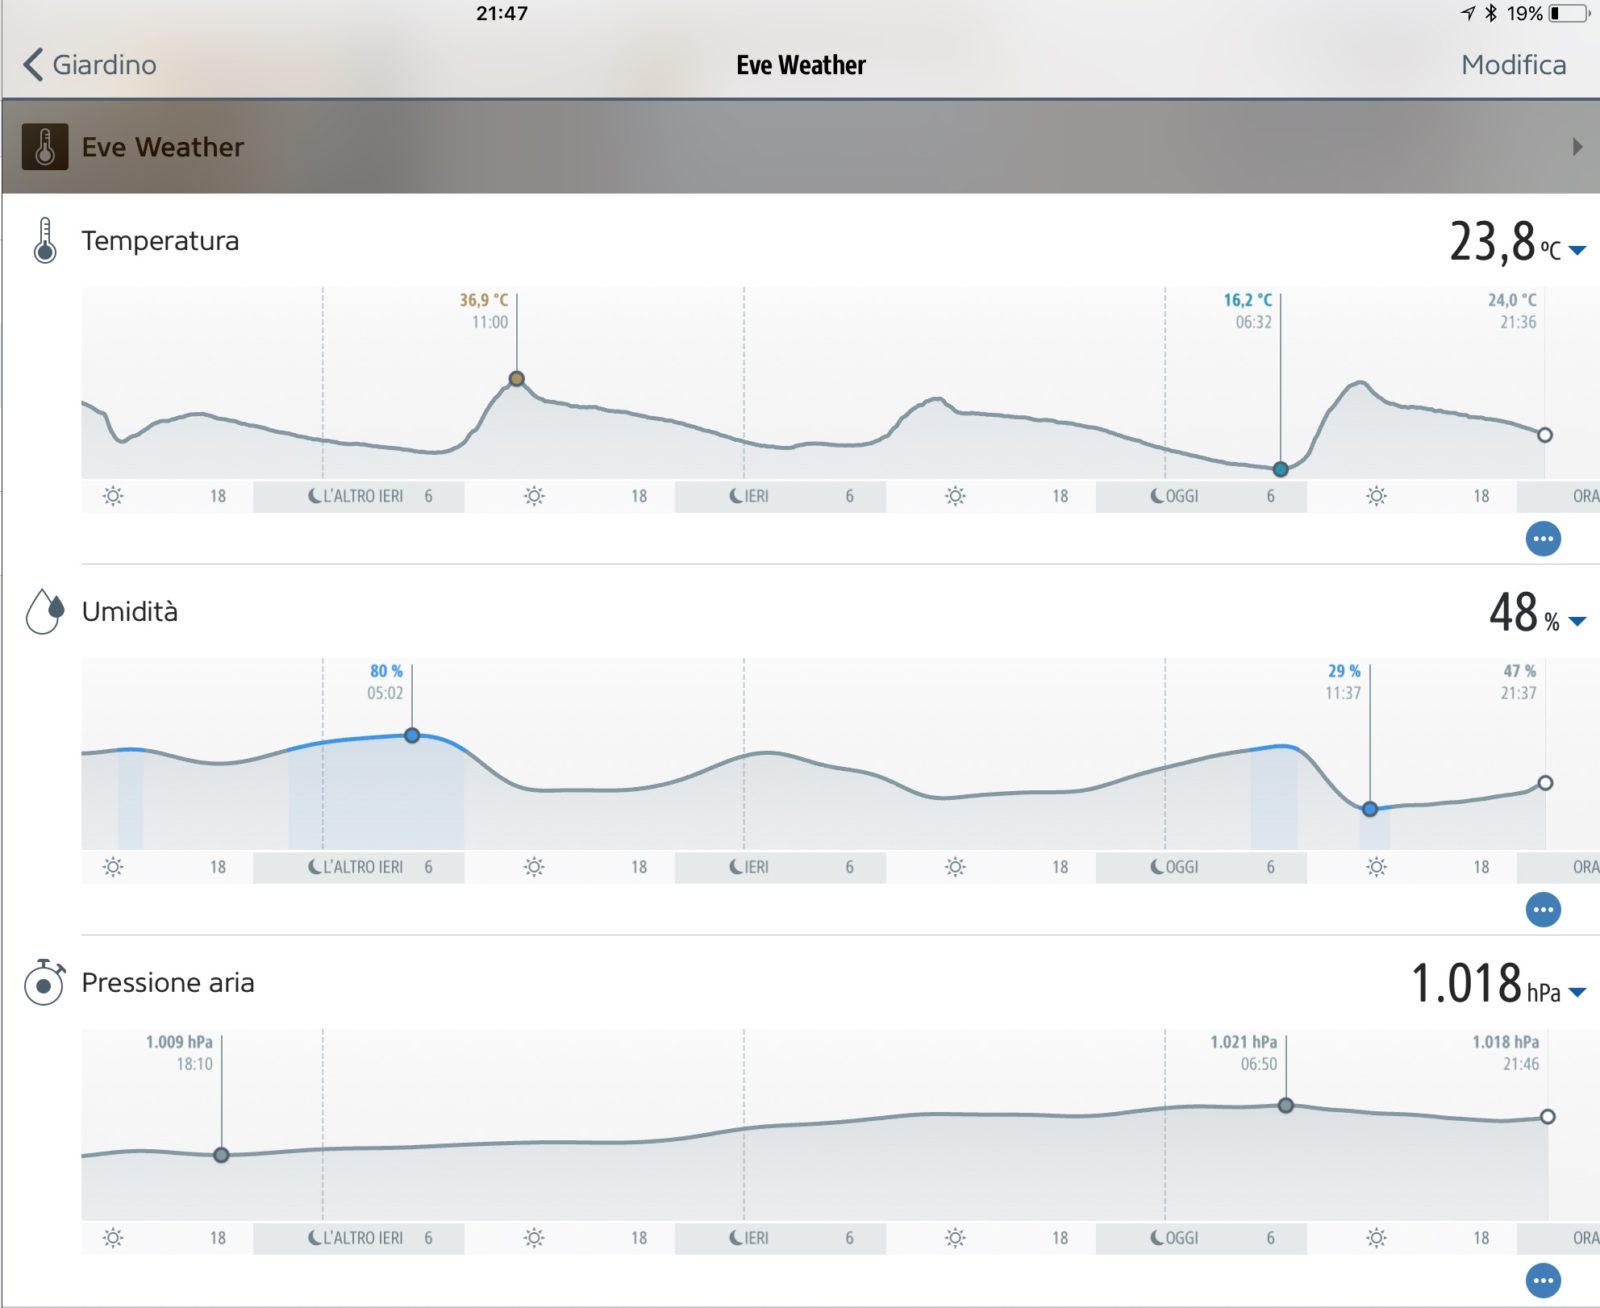
Task: Go back to Giardino
Action: (x=90, y=65)
